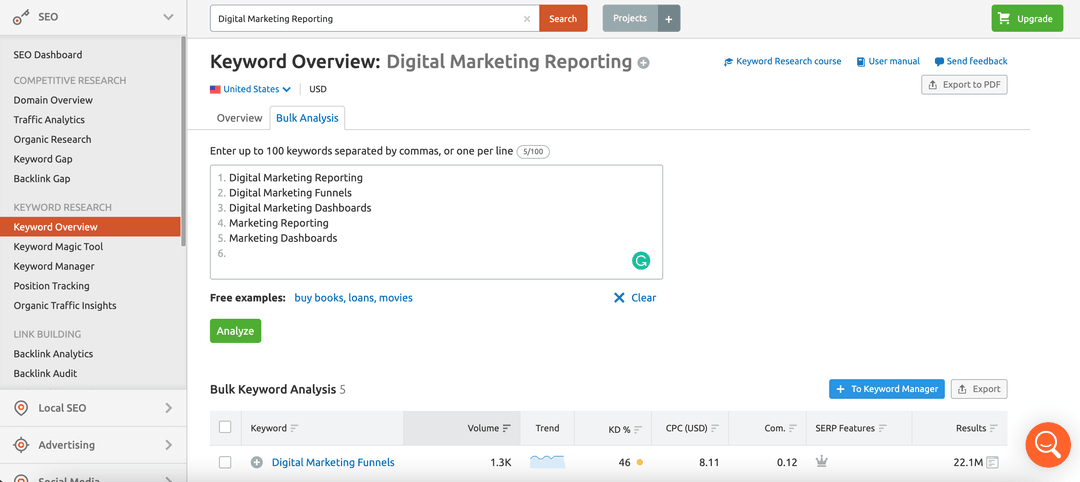Screen dimensions: 1080x482
Task: Click the SEO key icon in sidebar
Action: tap(21, 17)
